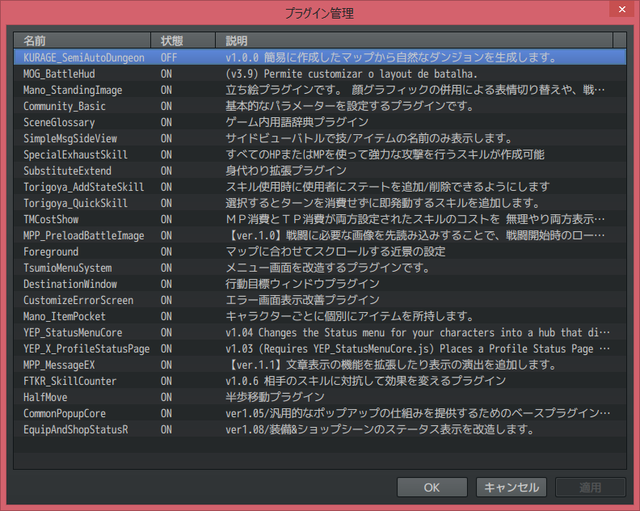Screen dimensions: 640x511
Task: Click the ON status of HalfMove
Action: coord(166,397)
